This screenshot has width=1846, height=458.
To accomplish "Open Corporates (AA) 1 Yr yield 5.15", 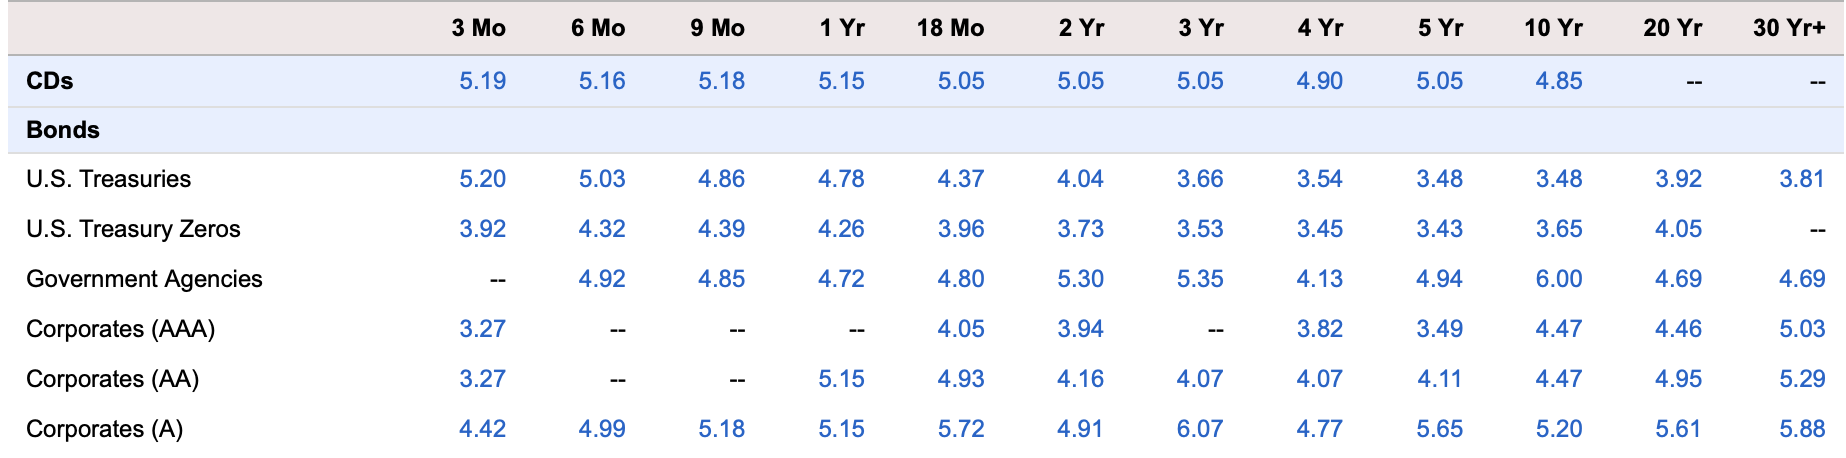I will click(x=841, y=379).
